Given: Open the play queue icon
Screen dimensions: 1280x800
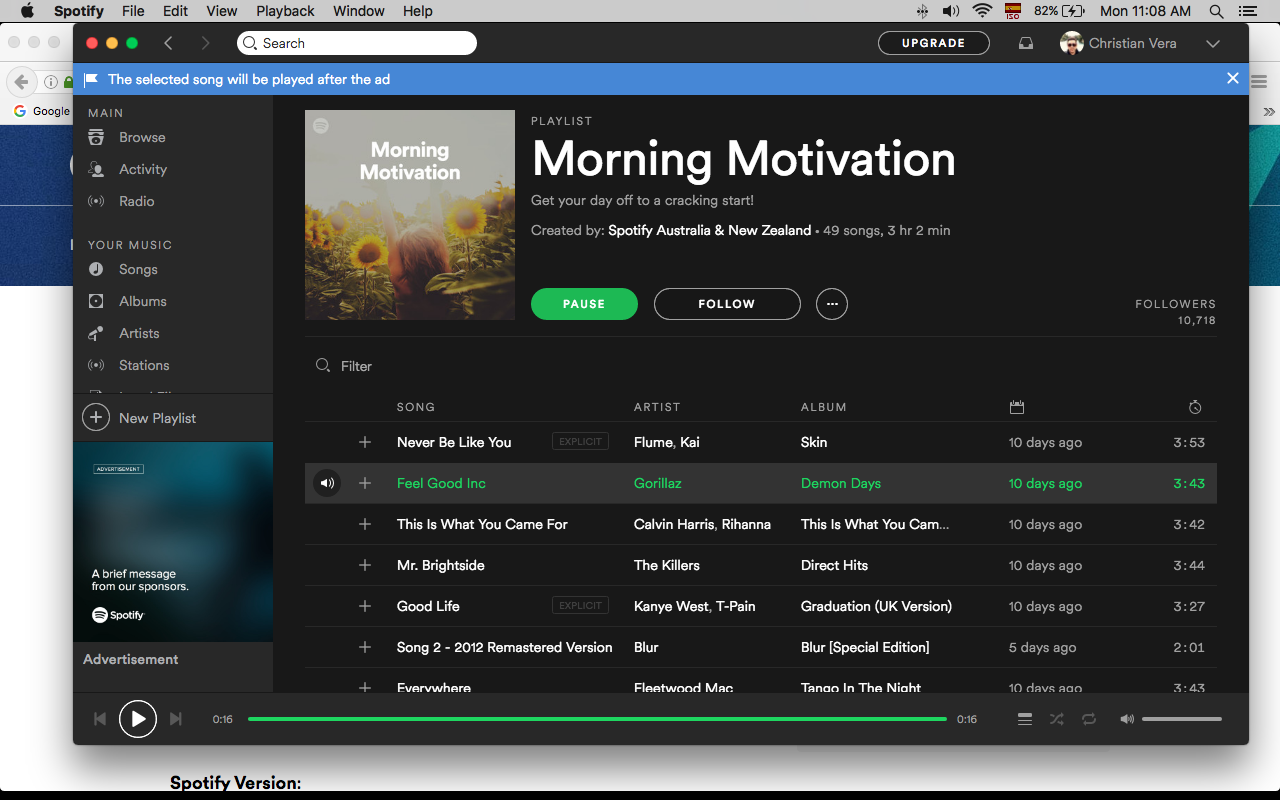Looking at the screenshot, I should tap(1025, 719).
